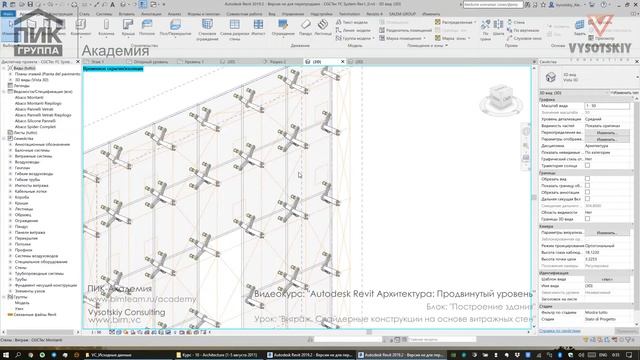Screen dimensions: 640x360
Task: Click Set work plane (Задать) icon
Action: [580, 24]
